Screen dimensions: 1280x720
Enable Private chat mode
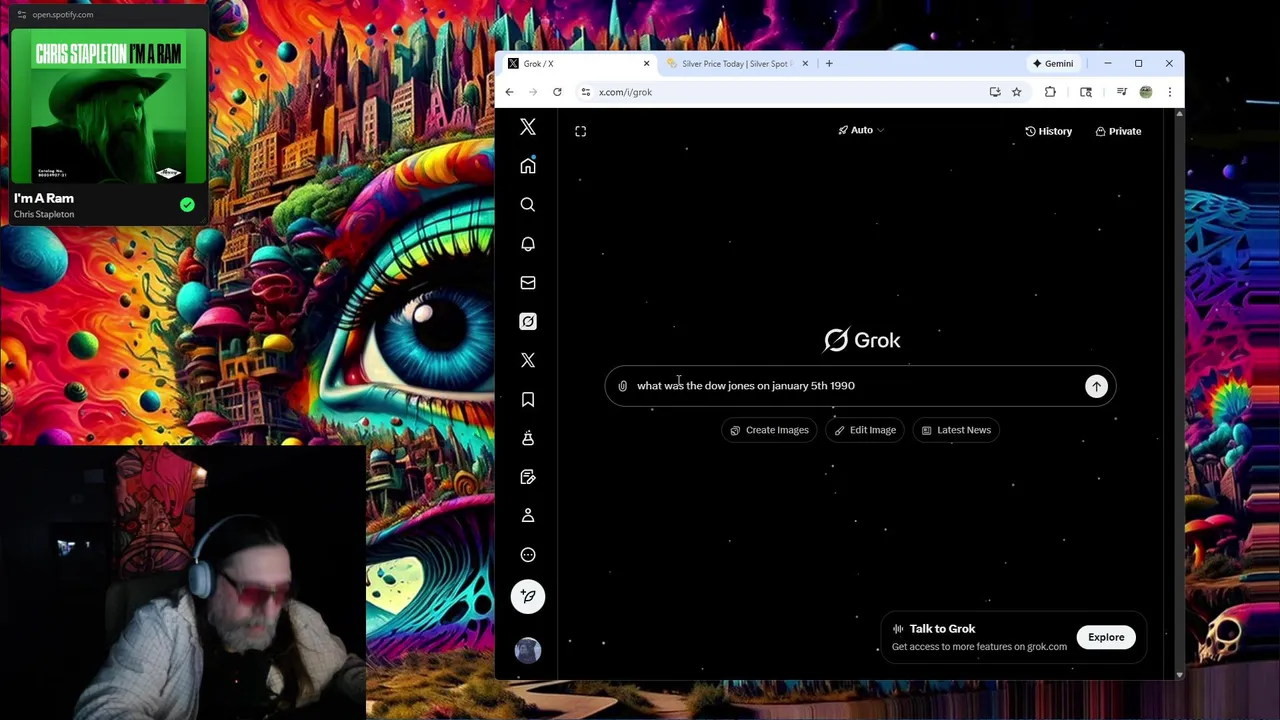click(1118, 131)
